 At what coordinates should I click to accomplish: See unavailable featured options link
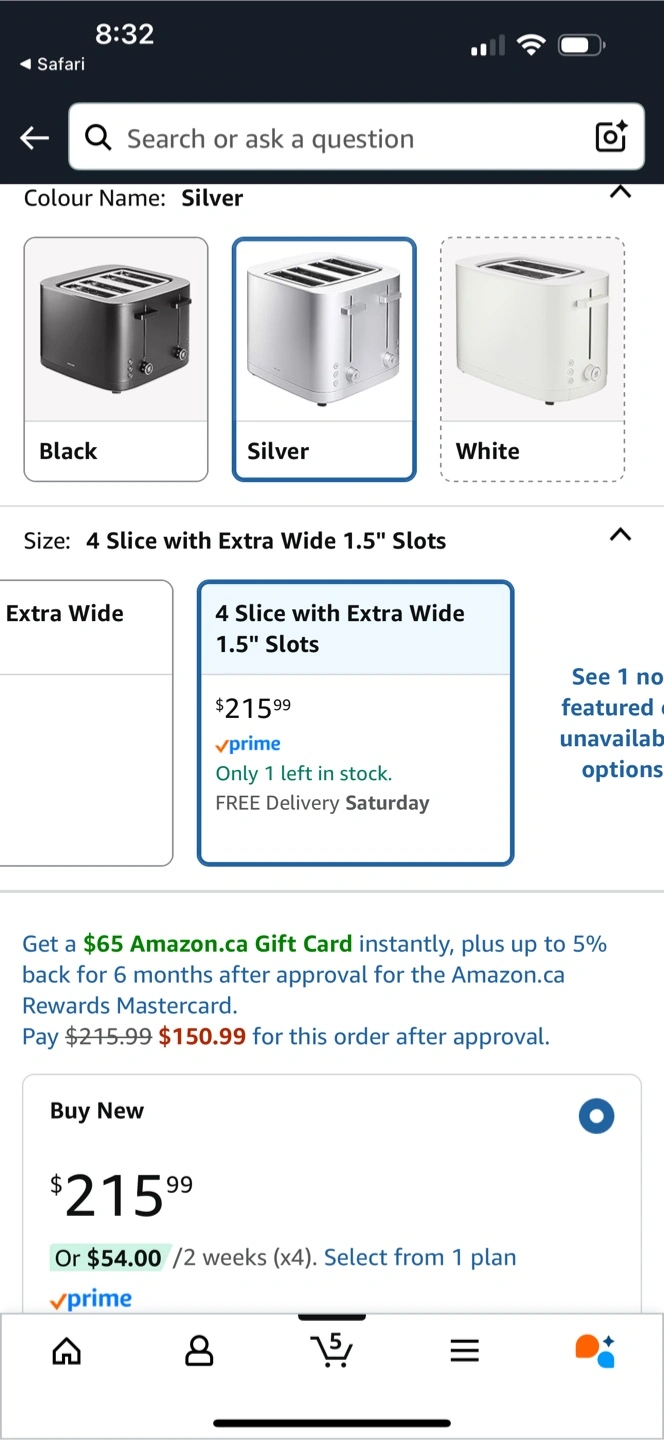pos(612,723)
